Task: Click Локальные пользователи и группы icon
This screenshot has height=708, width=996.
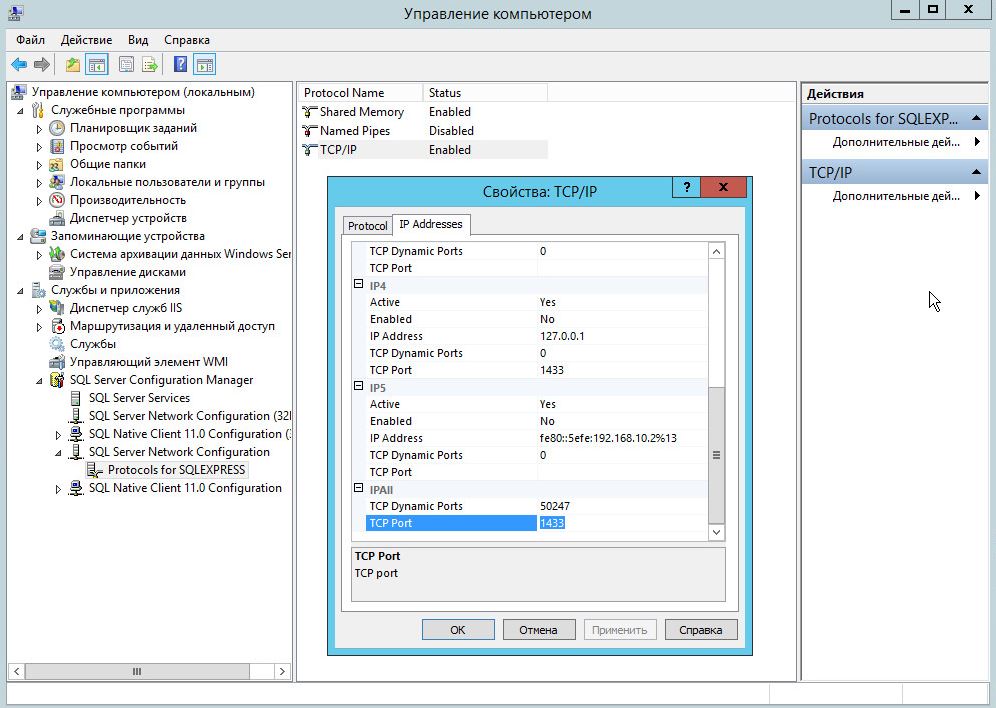Action: click(57, 182)
